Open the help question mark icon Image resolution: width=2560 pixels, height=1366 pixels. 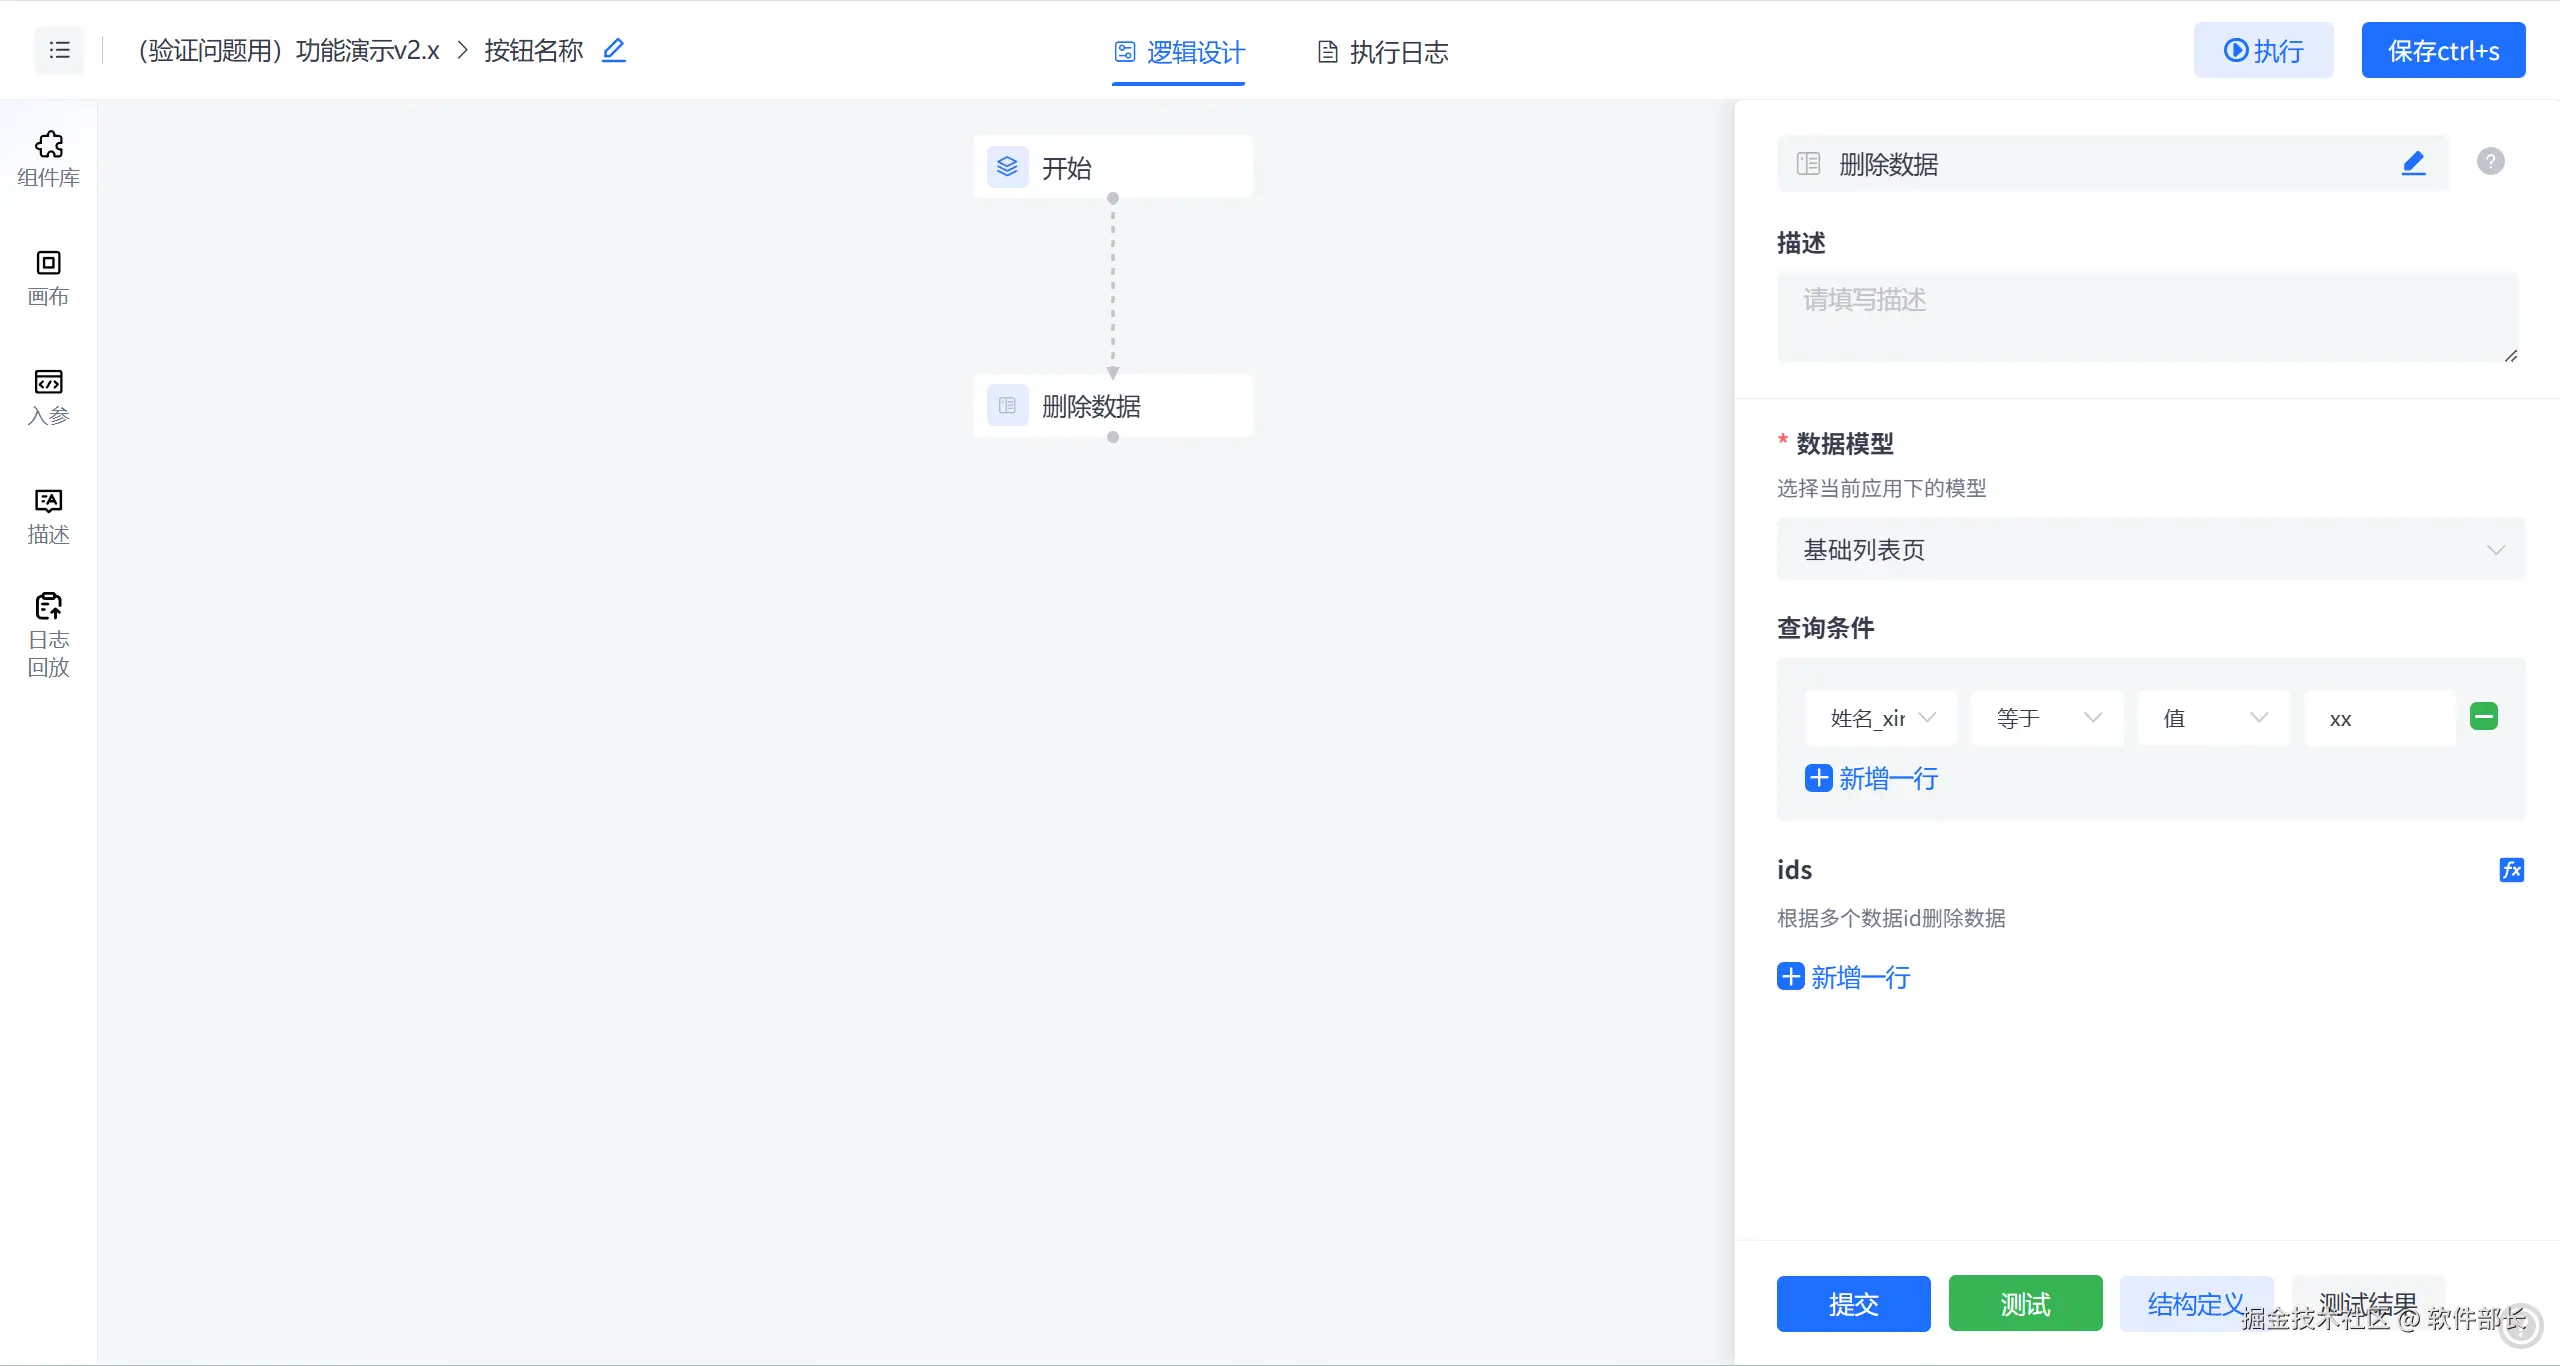click(x=2490, y=161)
